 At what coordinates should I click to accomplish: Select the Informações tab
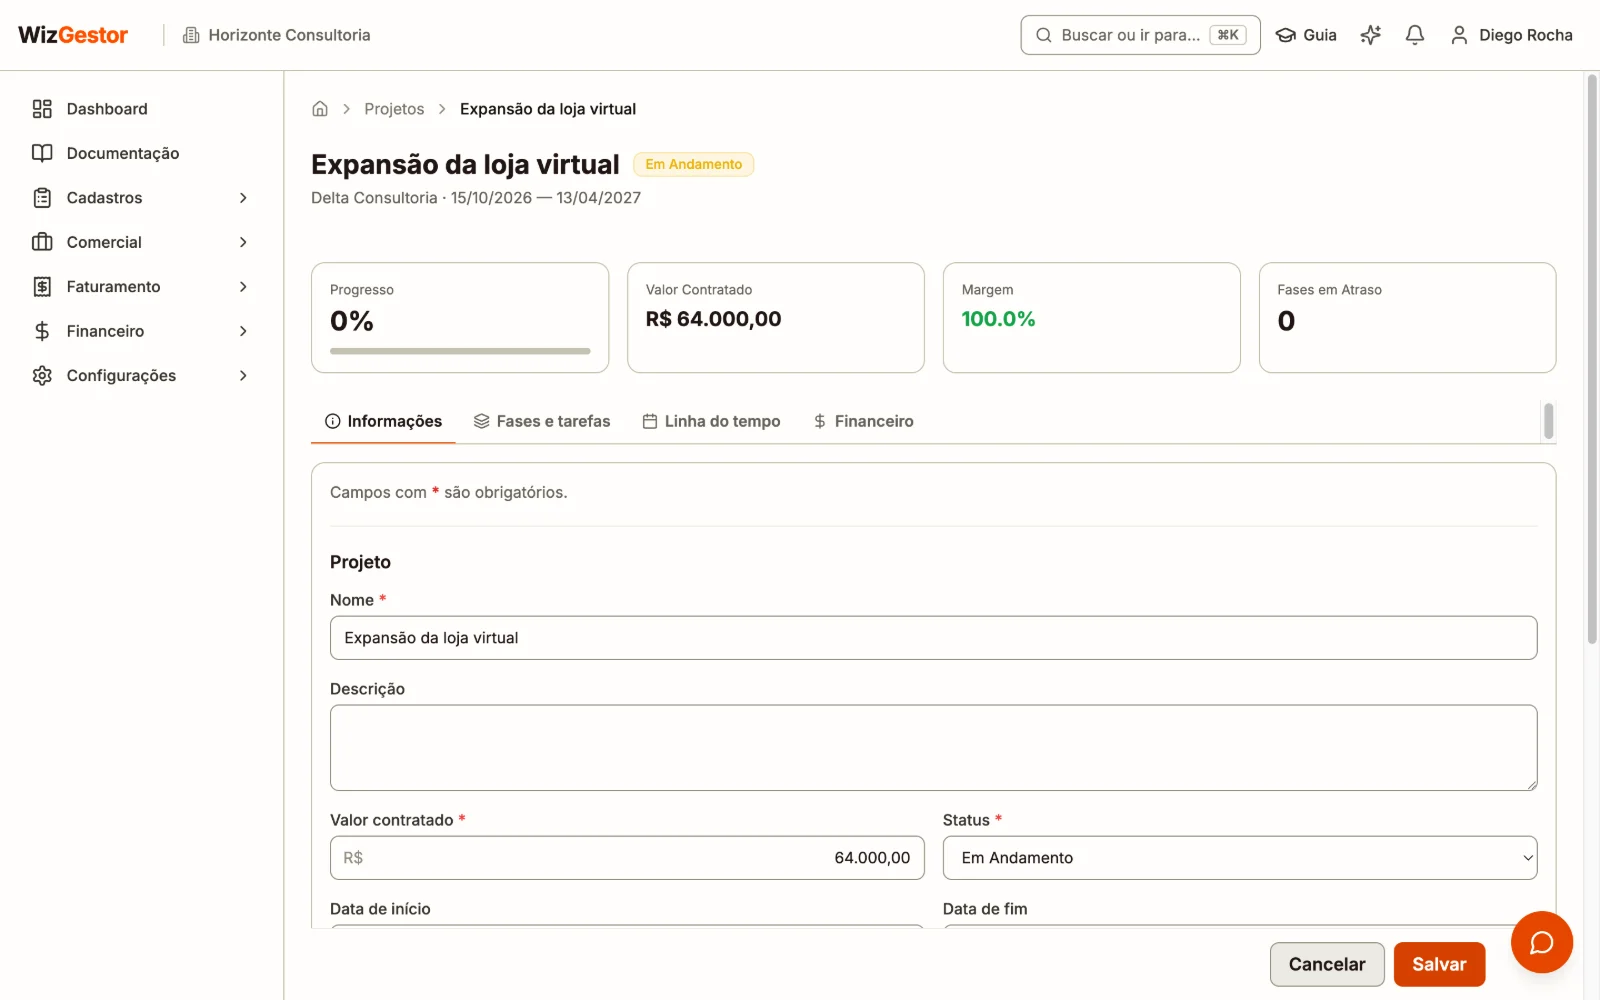click(x=383, y=422)
